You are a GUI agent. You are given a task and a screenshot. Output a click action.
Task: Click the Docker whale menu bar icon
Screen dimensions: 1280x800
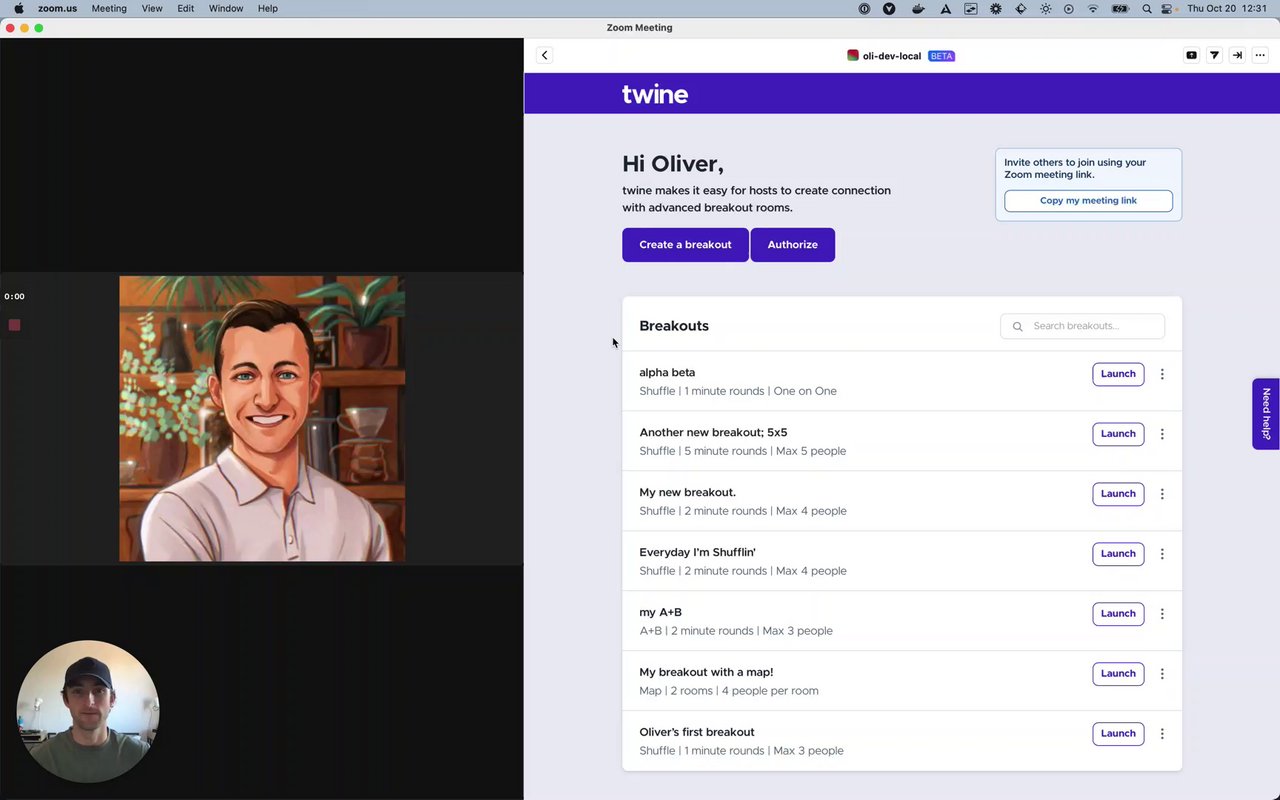point(918,8)
